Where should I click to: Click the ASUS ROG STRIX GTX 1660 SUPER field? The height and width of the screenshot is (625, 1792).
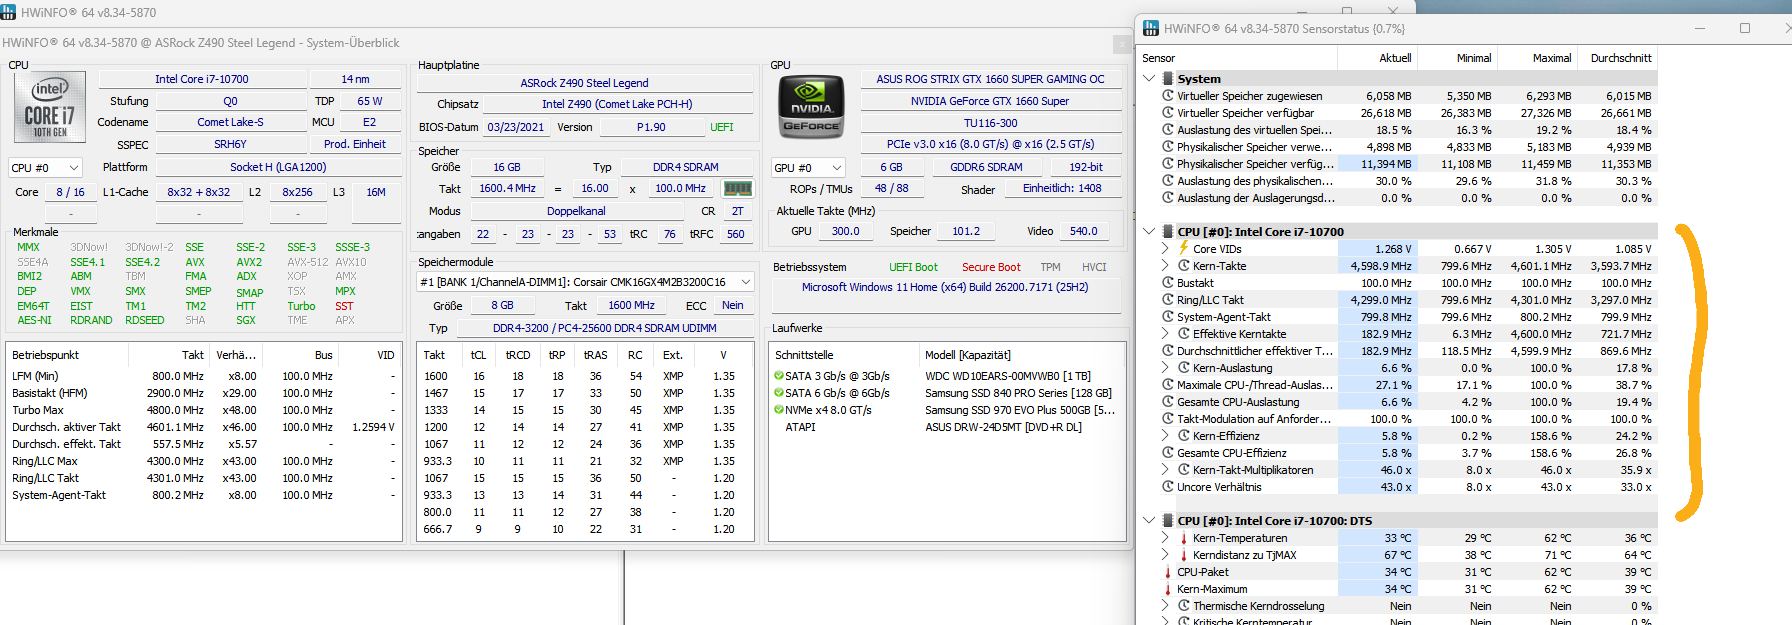point(990,79)
